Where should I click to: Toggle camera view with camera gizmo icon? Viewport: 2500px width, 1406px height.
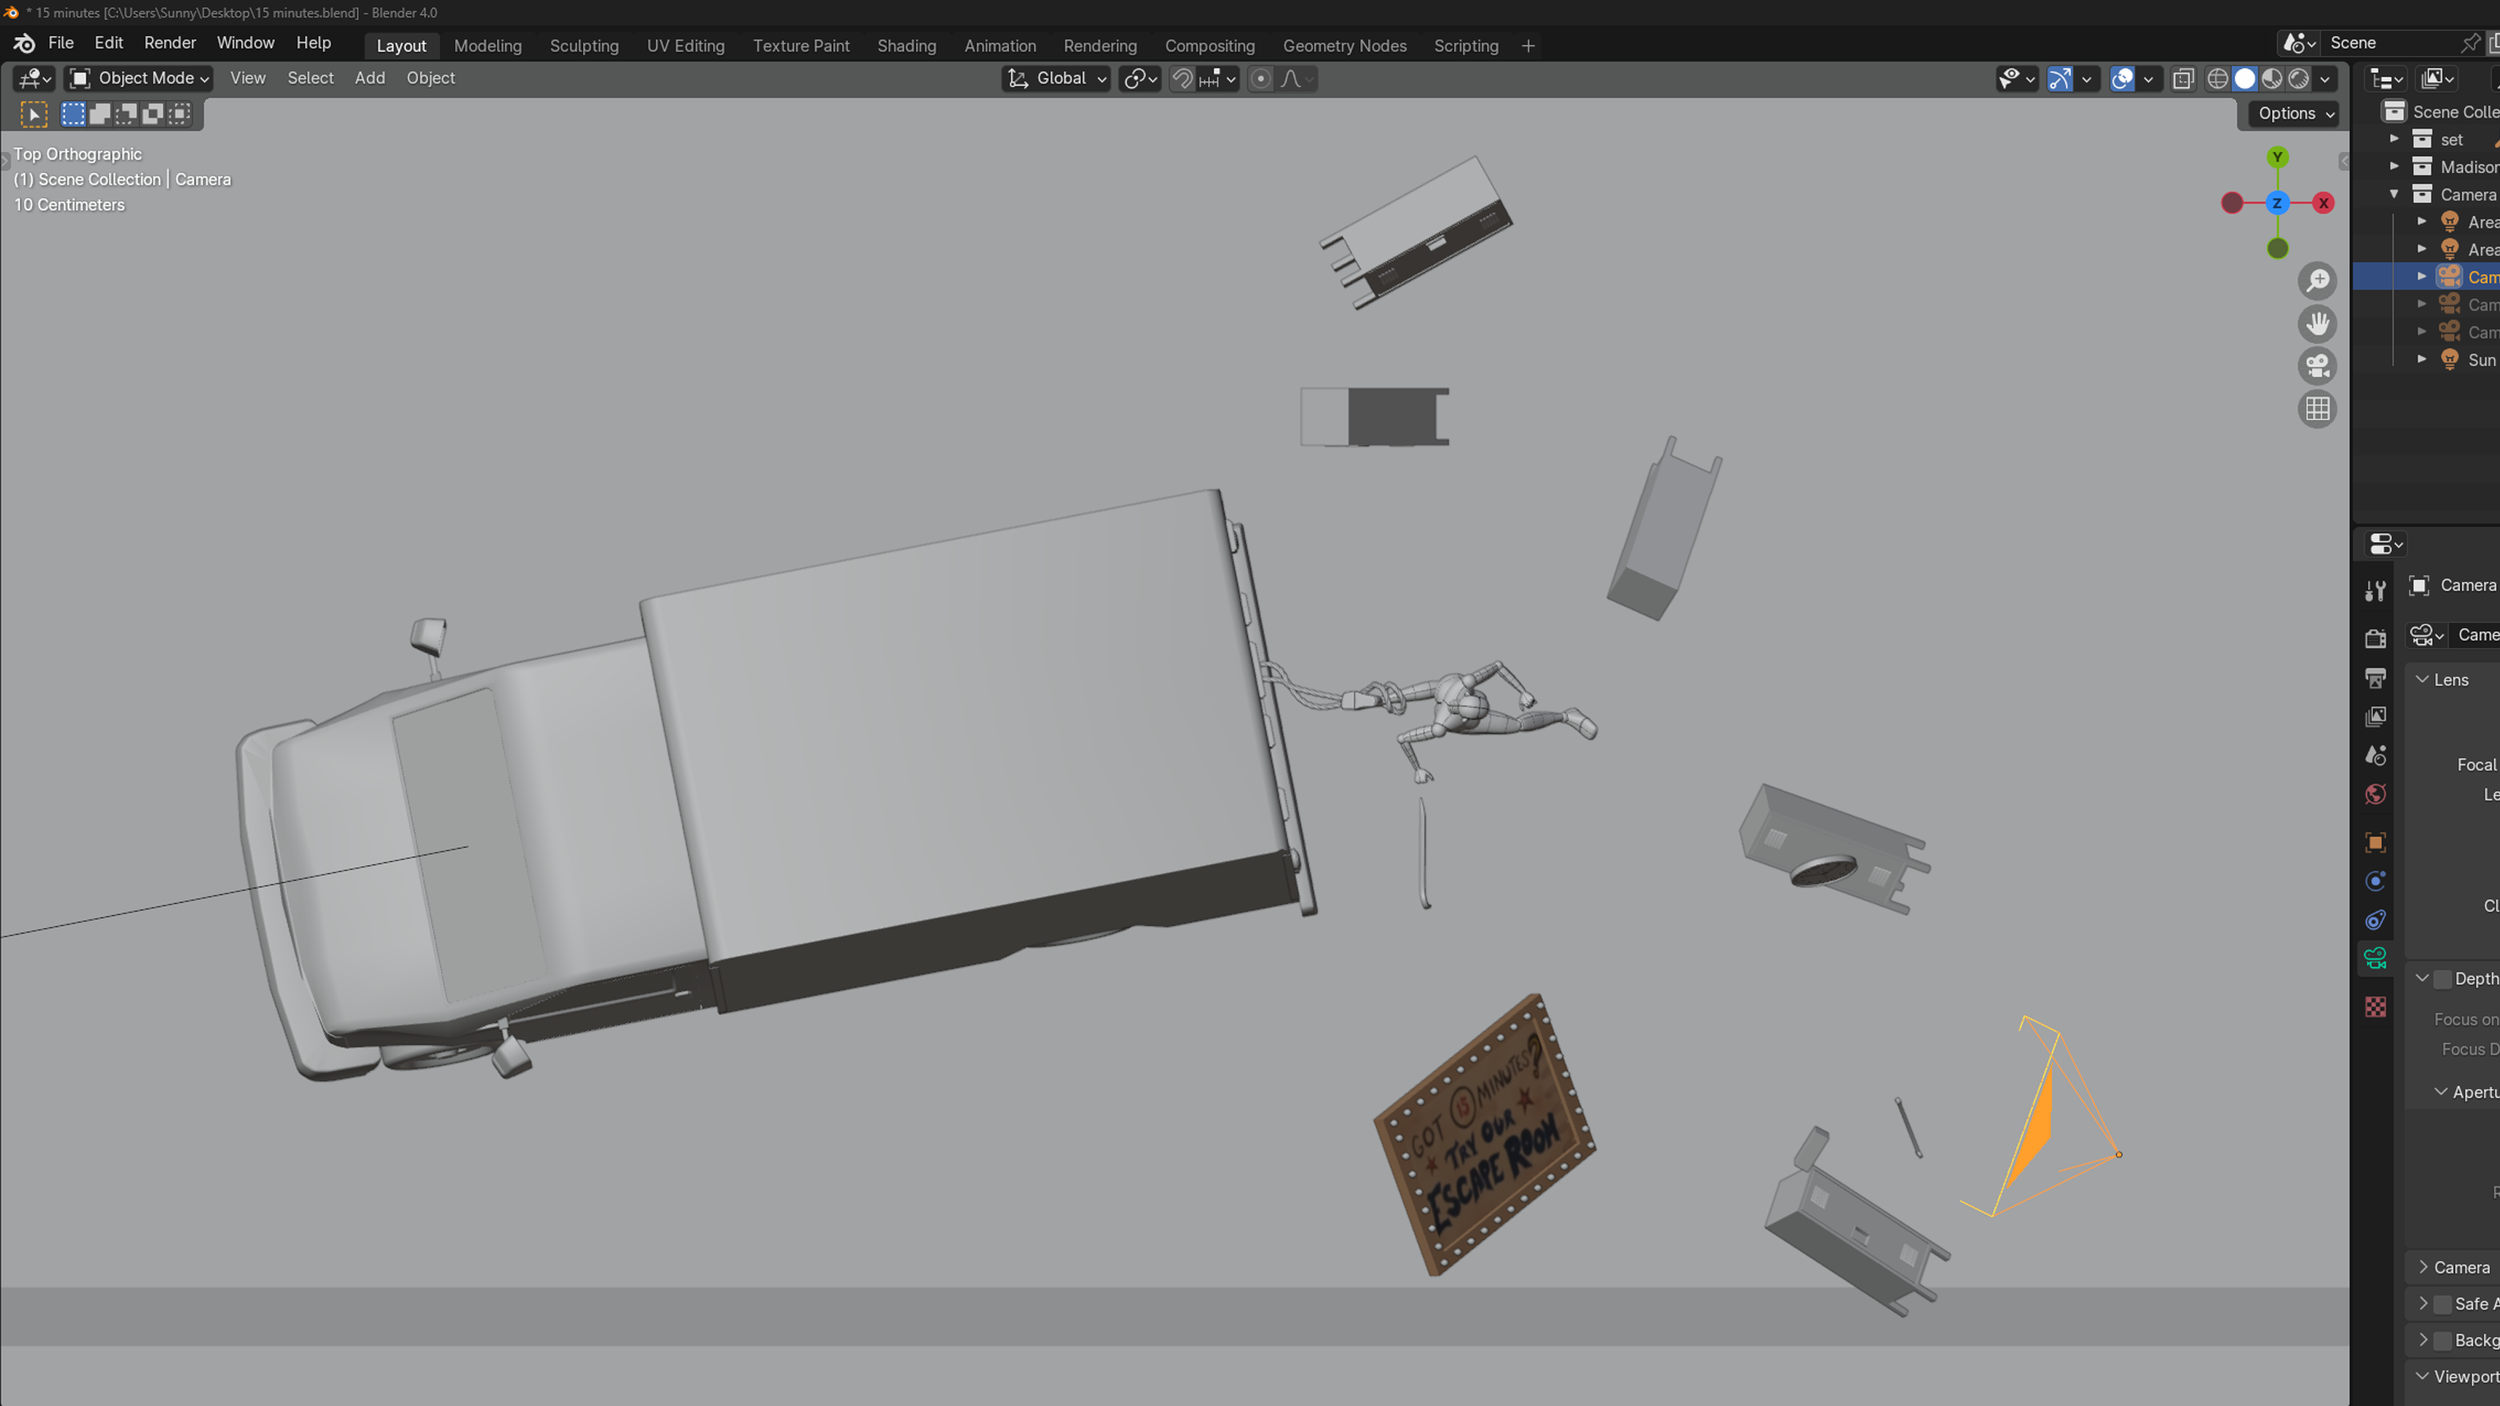coord(2317,366)
